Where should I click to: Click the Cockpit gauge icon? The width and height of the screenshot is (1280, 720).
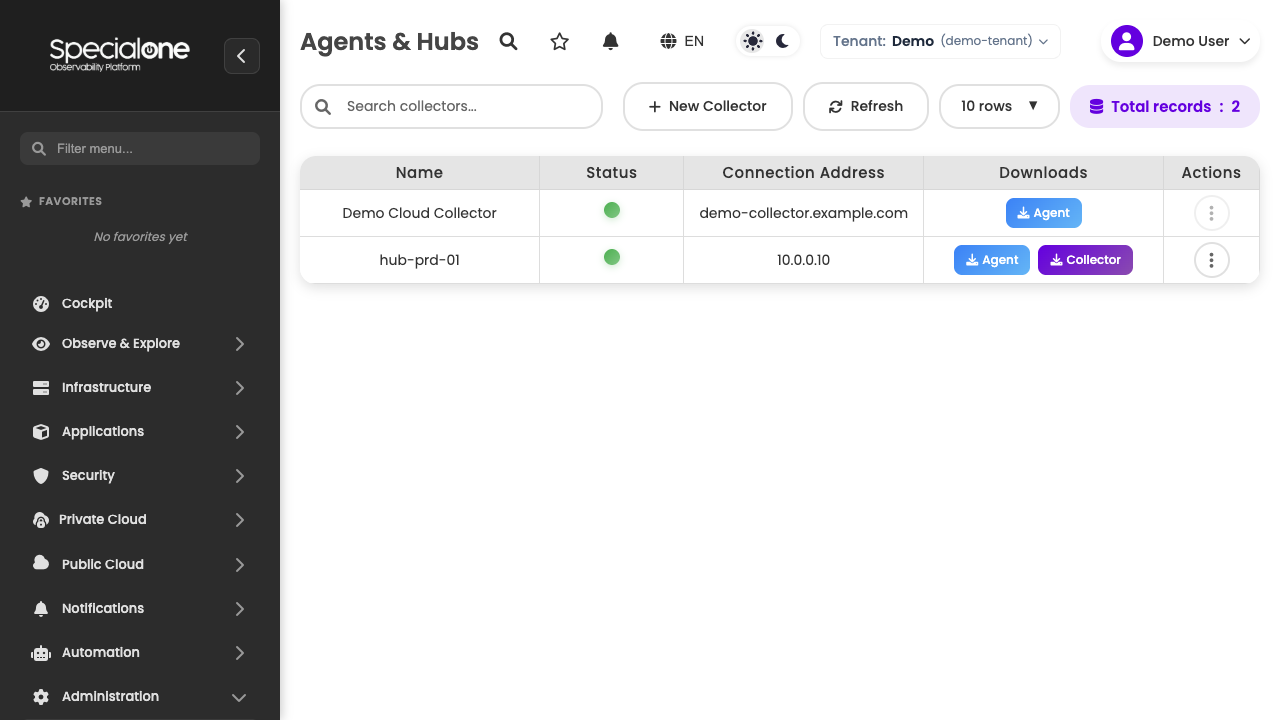pyautogui.click(x=41, y=303)
